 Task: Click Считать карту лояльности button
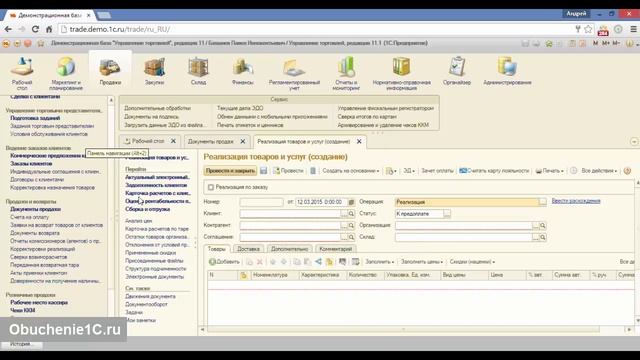494,171
